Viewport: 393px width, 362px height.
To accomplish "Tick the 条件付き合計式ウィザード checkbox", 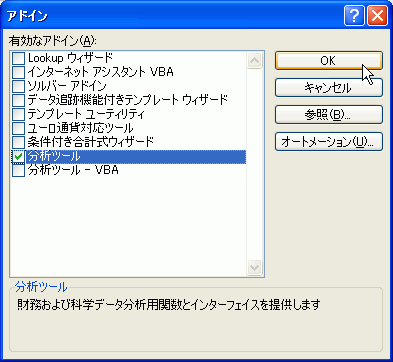I will point(19,142).
